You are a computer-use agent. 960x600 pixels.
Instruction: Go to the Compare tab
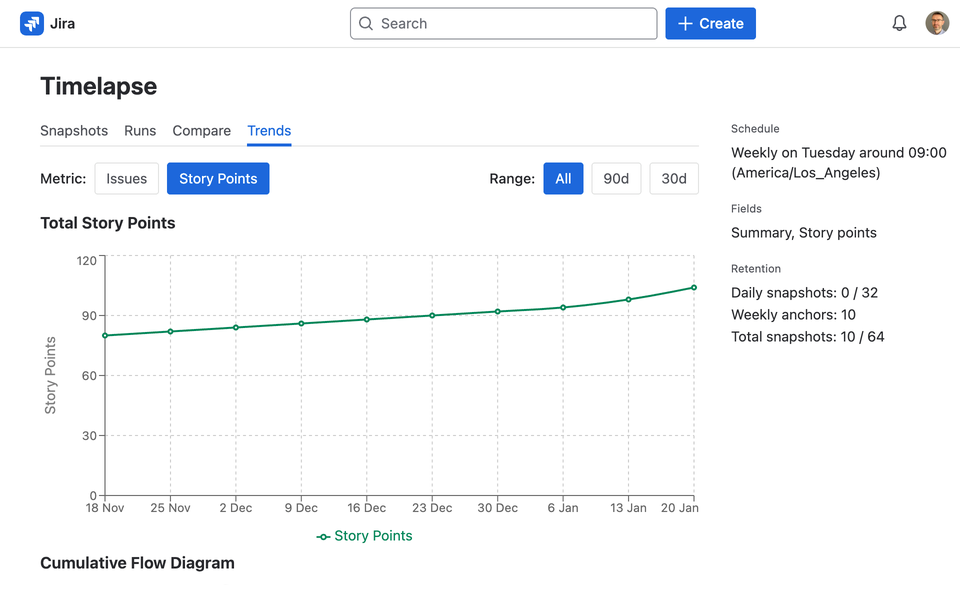pos(201,131)
